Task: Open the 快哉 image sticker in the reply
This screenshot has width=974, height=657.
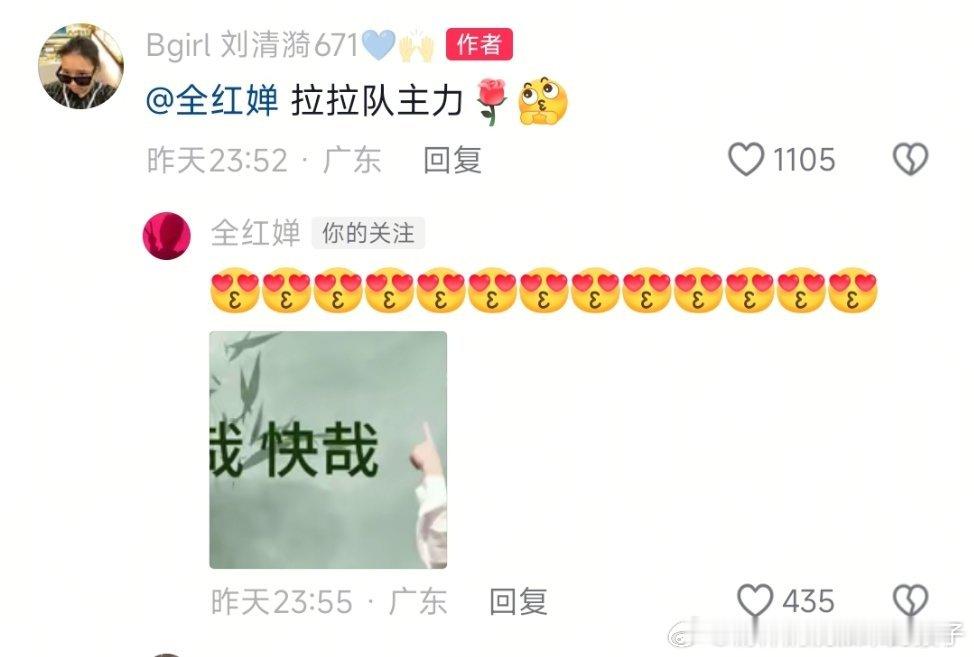Action: [x=328, y=450]
